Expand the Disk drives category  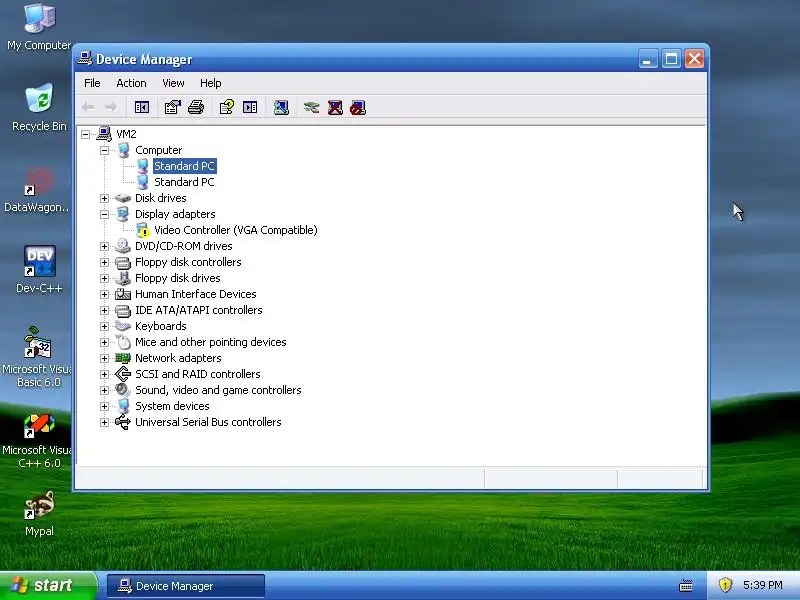pos(105,198)
